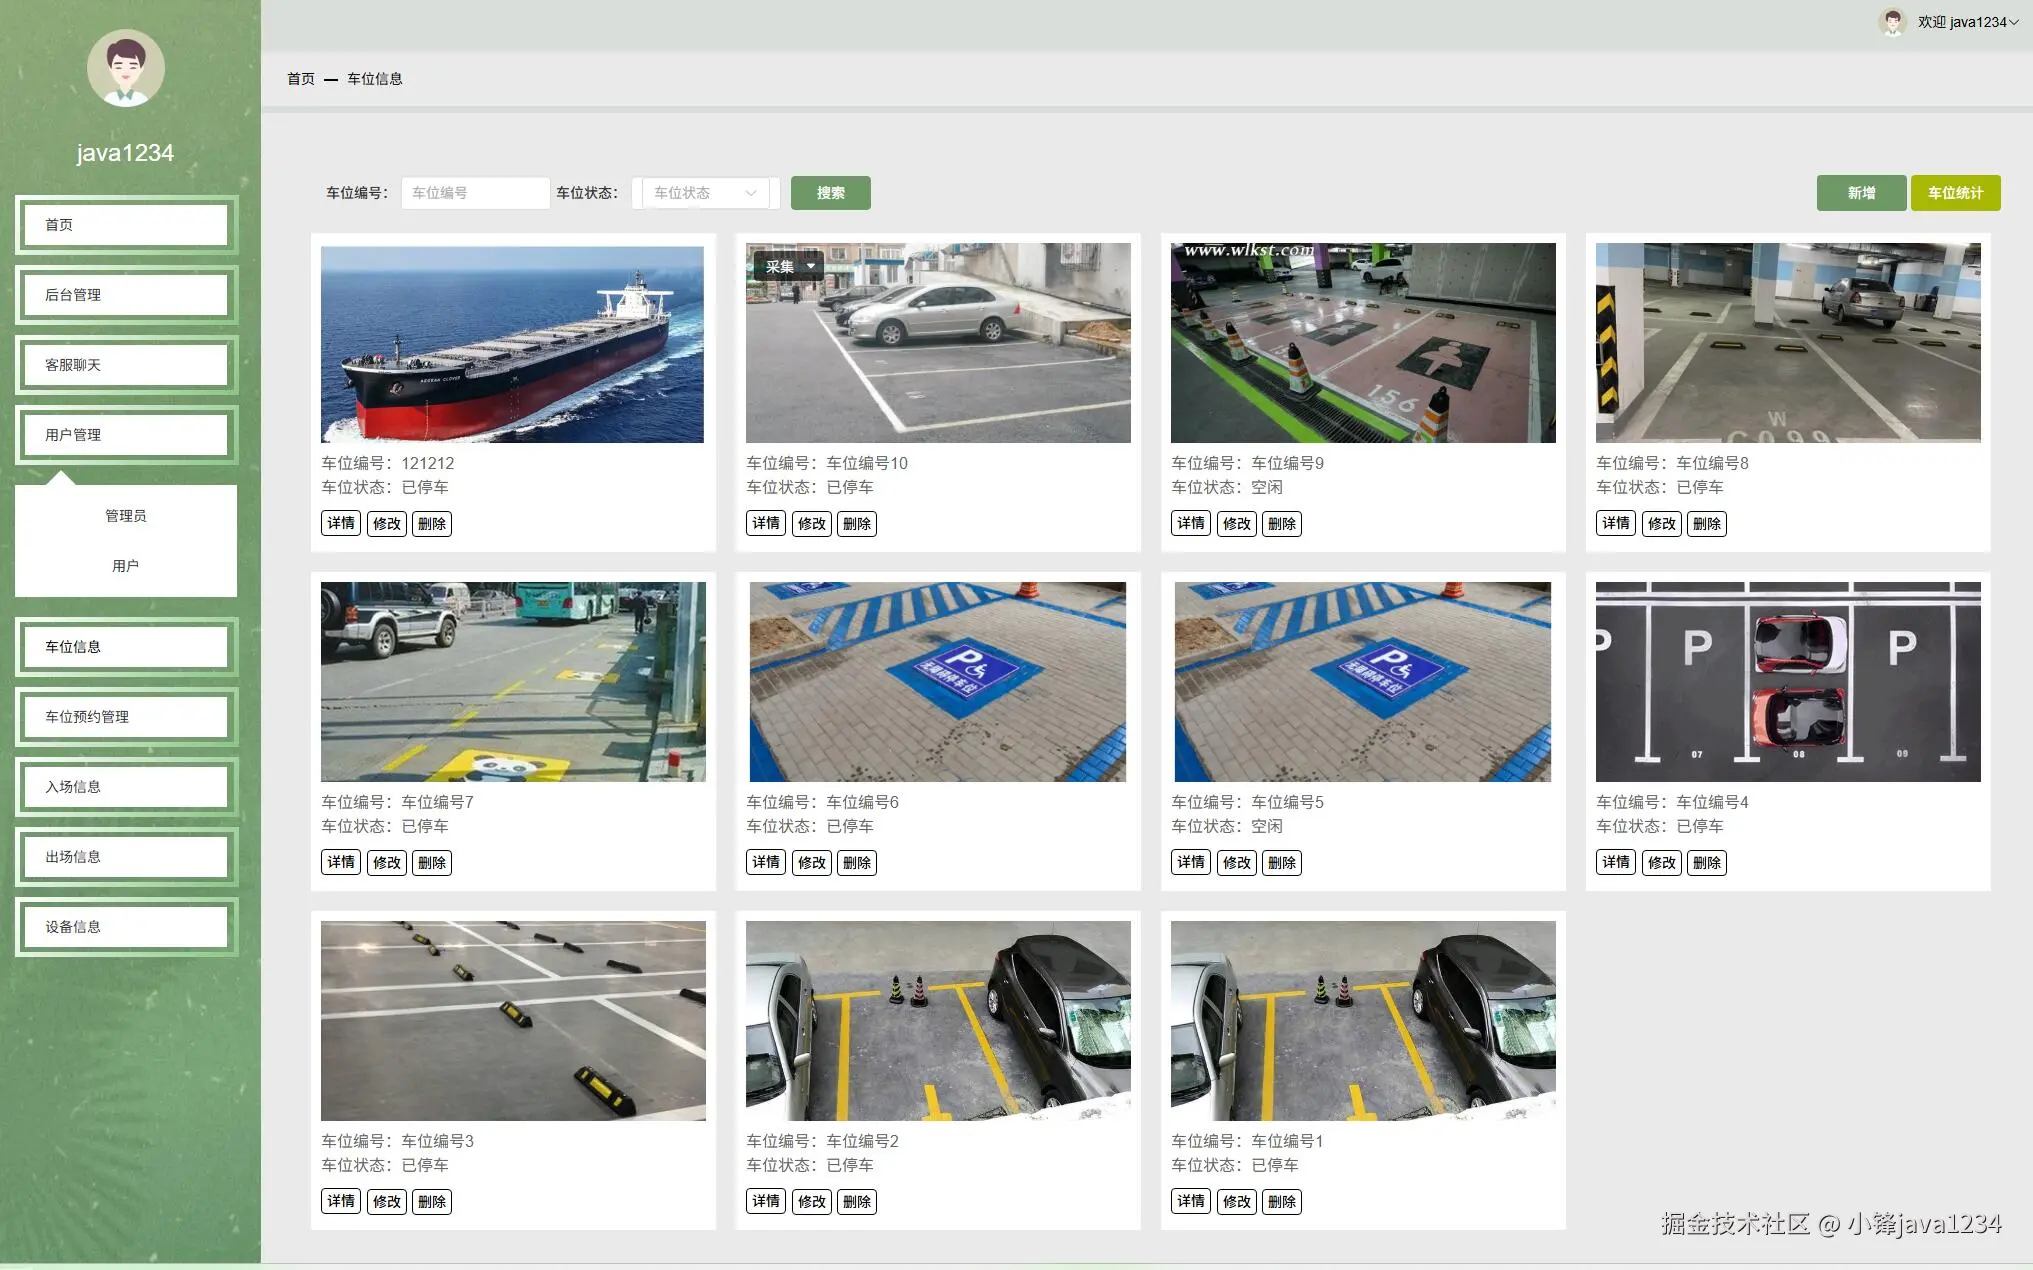The width and height of the screenshot is (2033, 1270).
Task: Click the cargo ship thumbnail for 121212
Action: (x=512, y=343)
